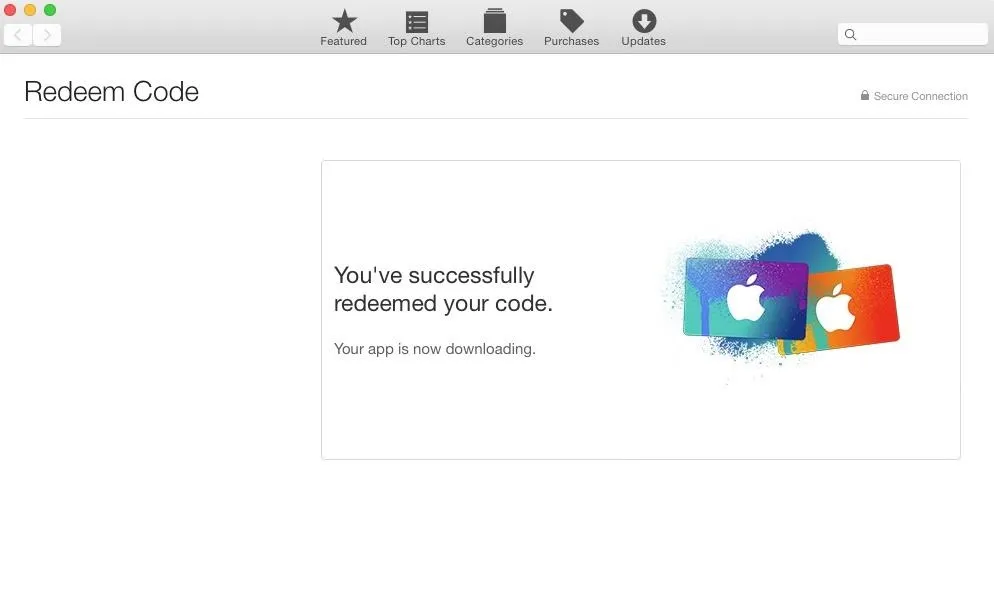Click the Your app is now downloading text
The height and width of the screenshot is (589, 994).
(435, 349)
